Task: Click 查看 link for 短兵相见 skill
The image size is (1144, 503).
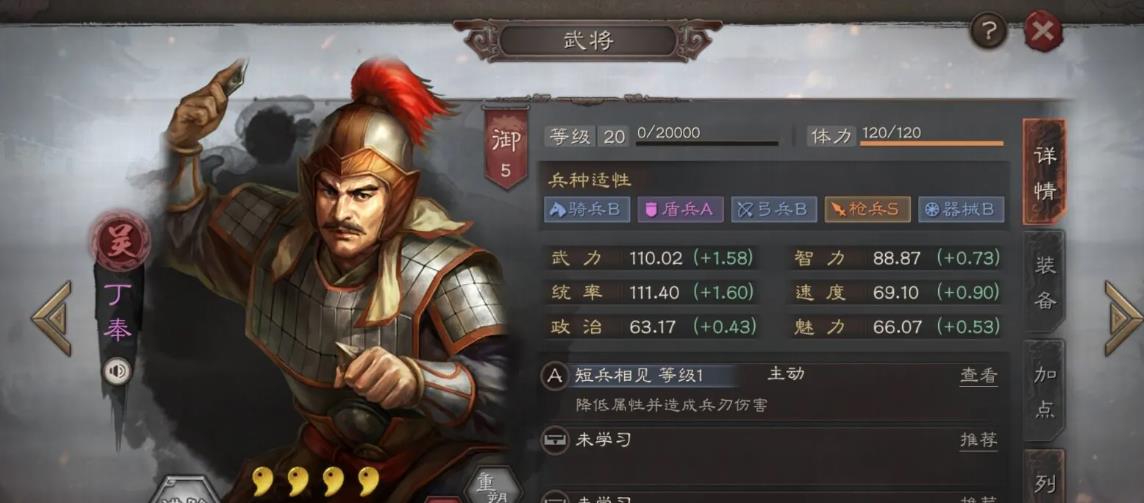Action: coord(978,376)
